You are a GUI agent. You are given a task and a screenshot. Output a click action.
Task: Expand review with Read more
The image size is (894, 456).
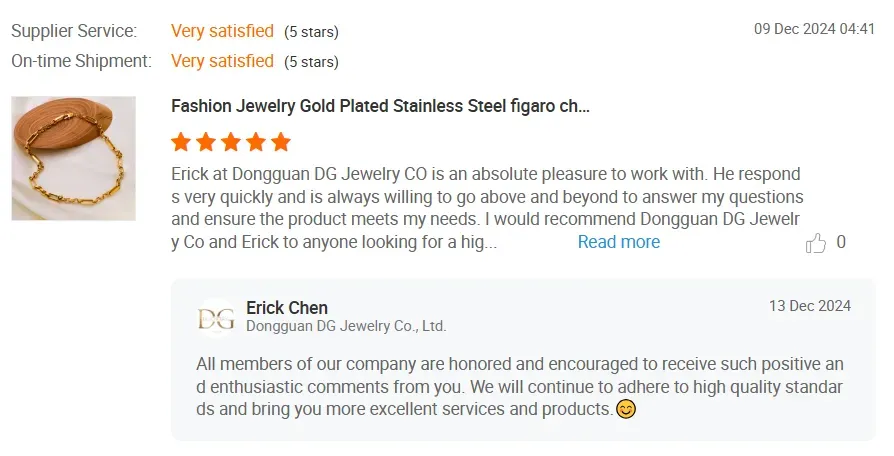[619, 242]
